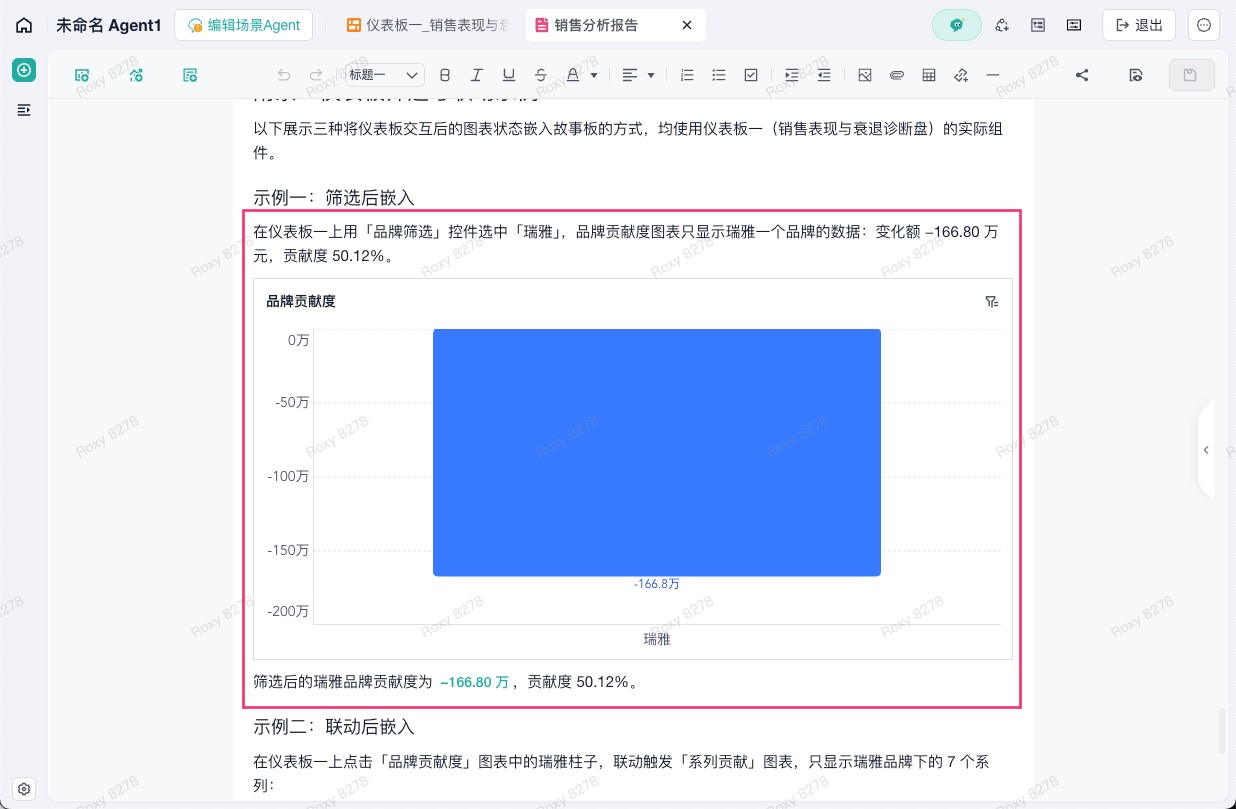Image resolution: width=1236 pixels, height=809 pixels.
Task: Click the vertical scrollbar thumb
Action: [1220, 732]
